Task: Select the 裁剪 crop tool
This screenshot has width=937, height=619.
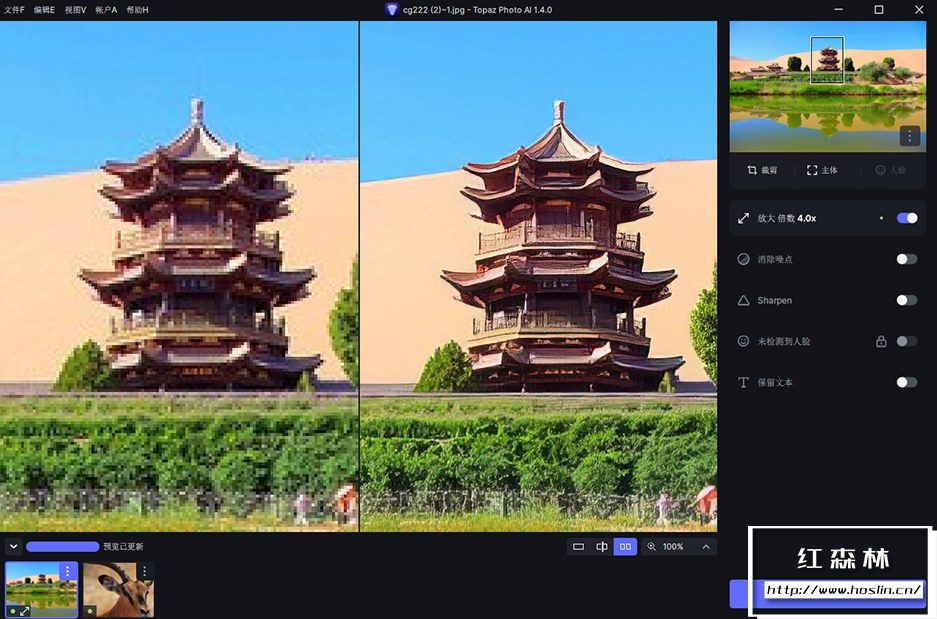Action: tap(762, 170)
